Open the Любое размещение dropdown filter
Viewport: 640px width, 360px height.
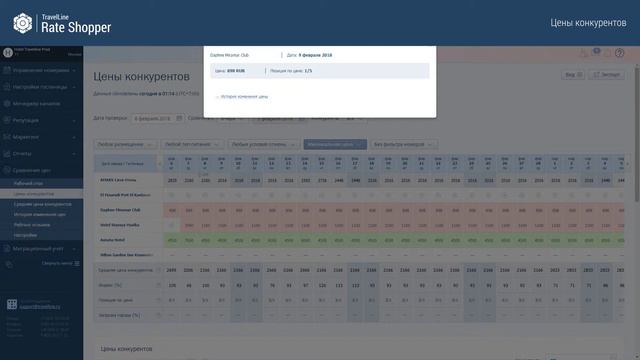point(126,144)
